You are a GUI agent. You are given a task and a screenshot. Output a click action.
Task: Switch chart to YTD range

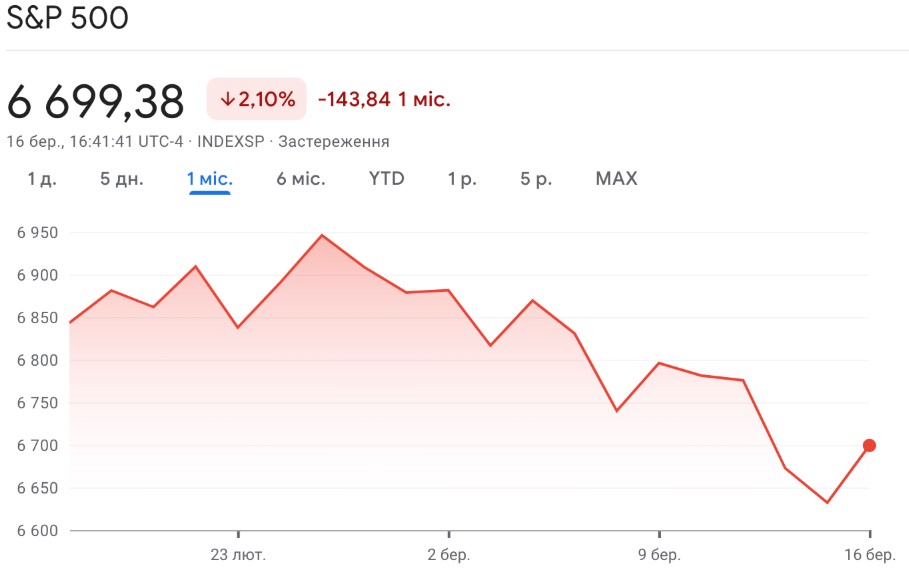387,179
